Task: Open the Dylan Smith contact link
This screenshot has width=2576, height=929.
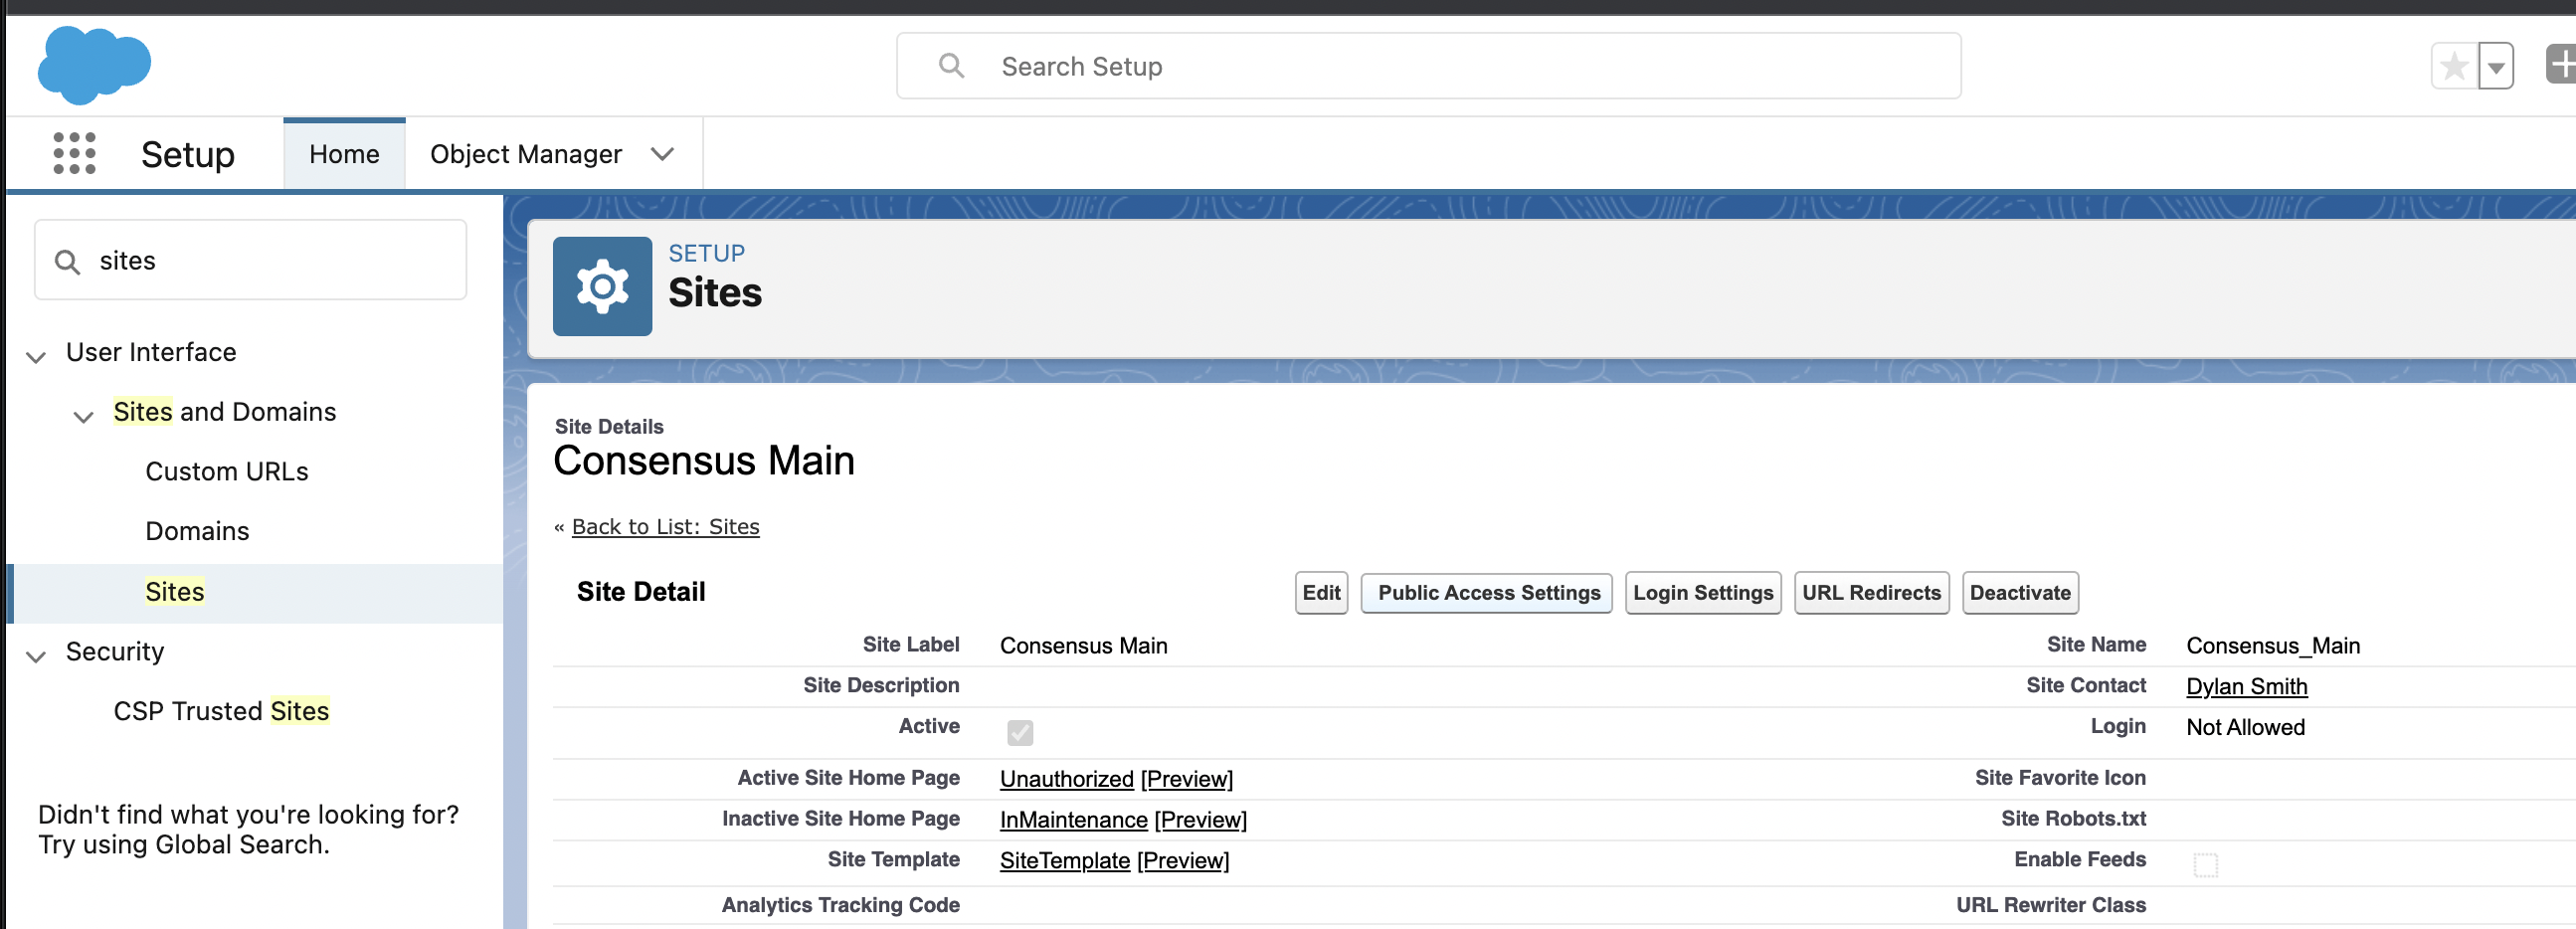Action: (x=2246, y=686)
